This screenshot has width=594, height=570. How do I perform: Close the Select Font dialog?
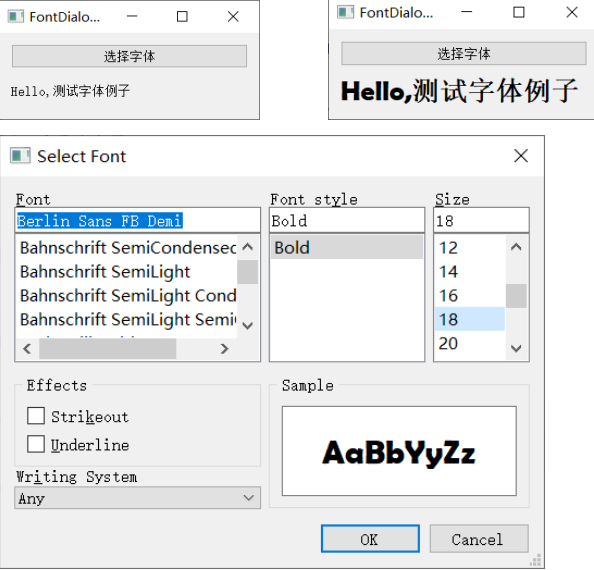click(521, 156)
